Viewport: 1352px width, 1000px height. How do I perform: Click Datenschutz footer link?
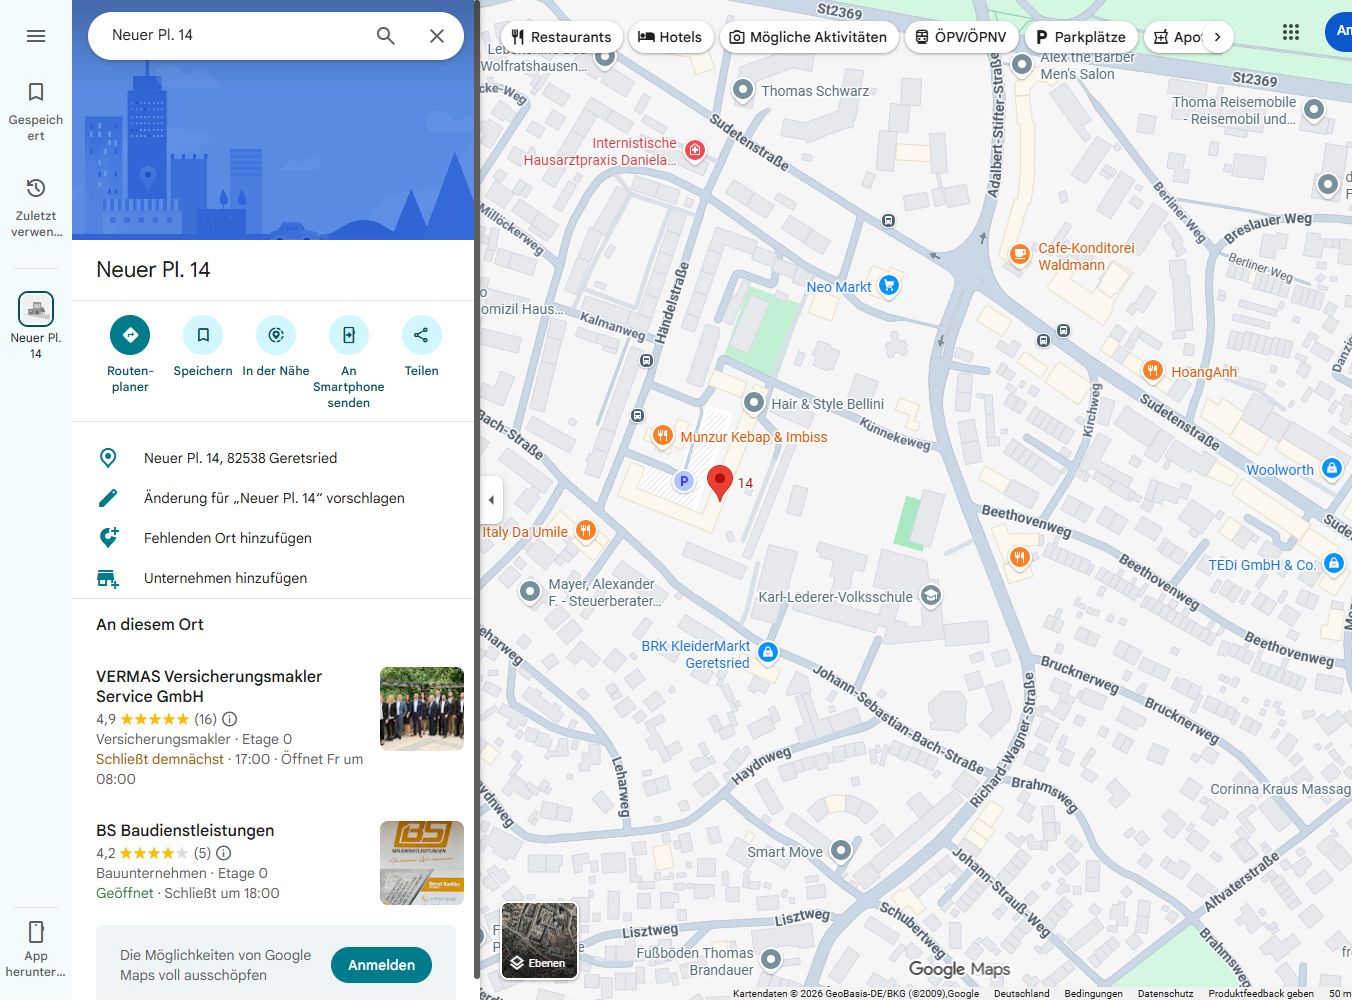point(1165,993)
